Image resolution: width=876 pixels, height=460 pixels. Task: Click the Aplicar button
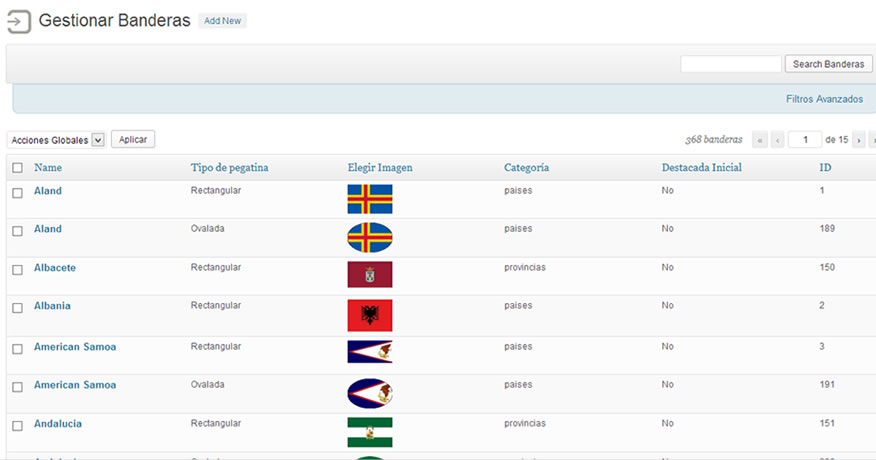click(x=133, y=139)
